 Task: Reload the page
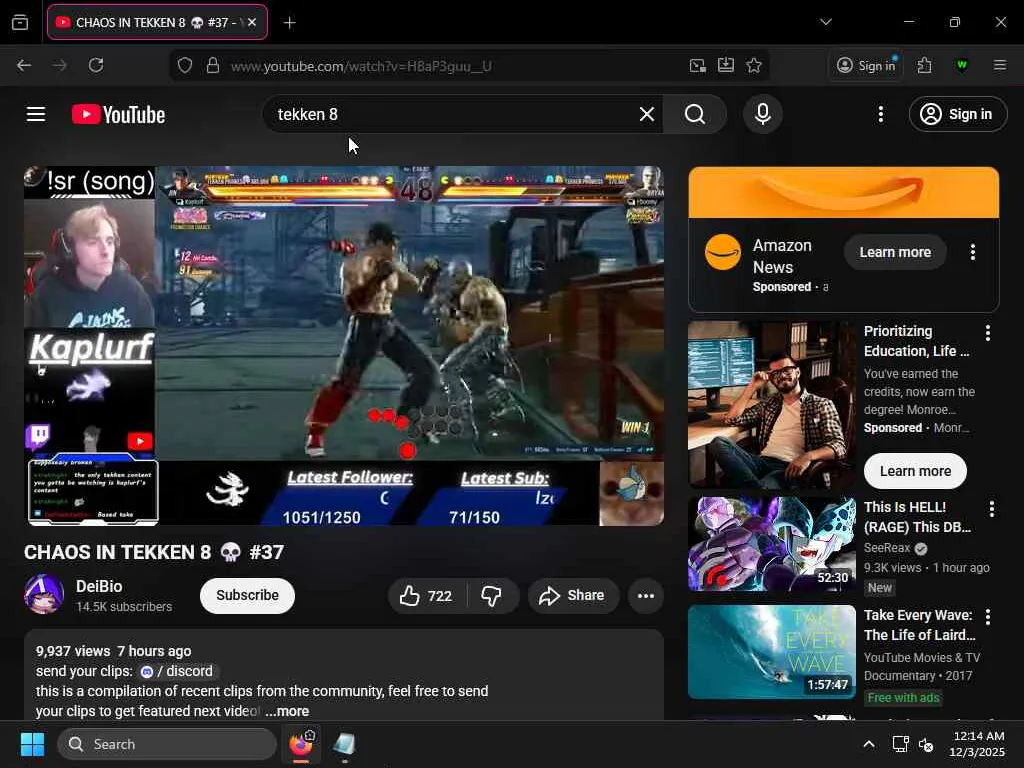click(96, 65)
